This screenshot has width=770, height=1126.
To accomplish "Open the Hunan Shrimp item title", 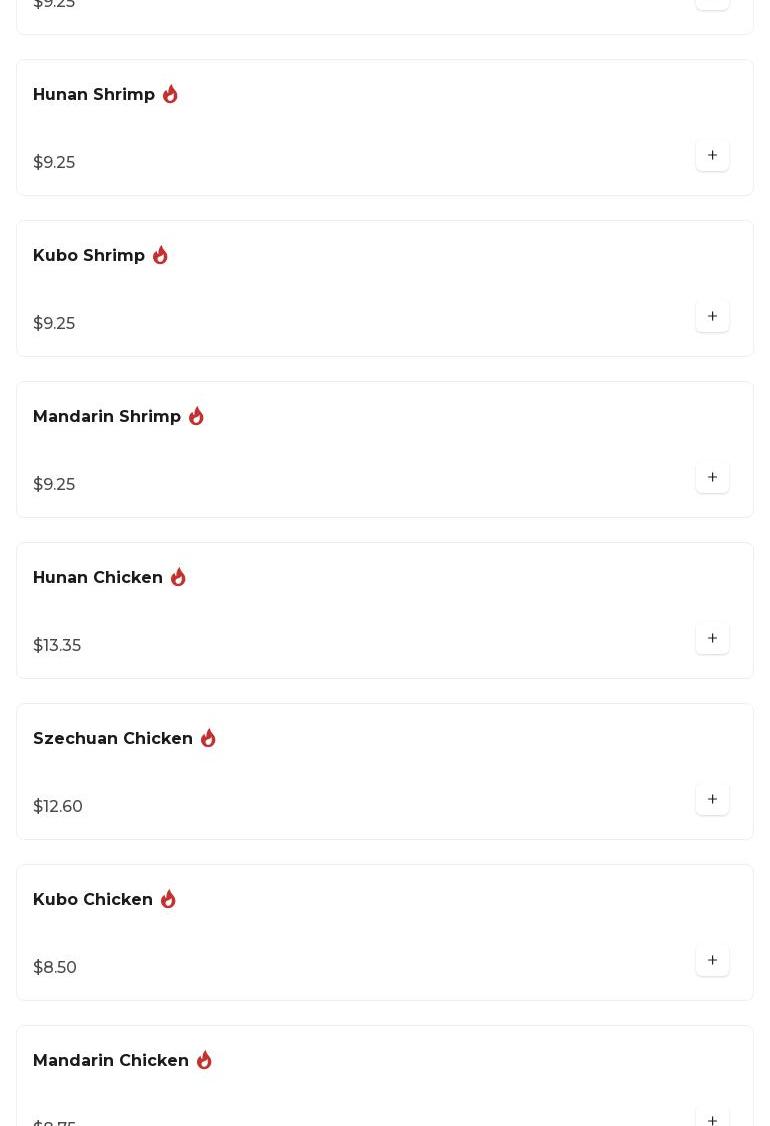I will [94, 95].
